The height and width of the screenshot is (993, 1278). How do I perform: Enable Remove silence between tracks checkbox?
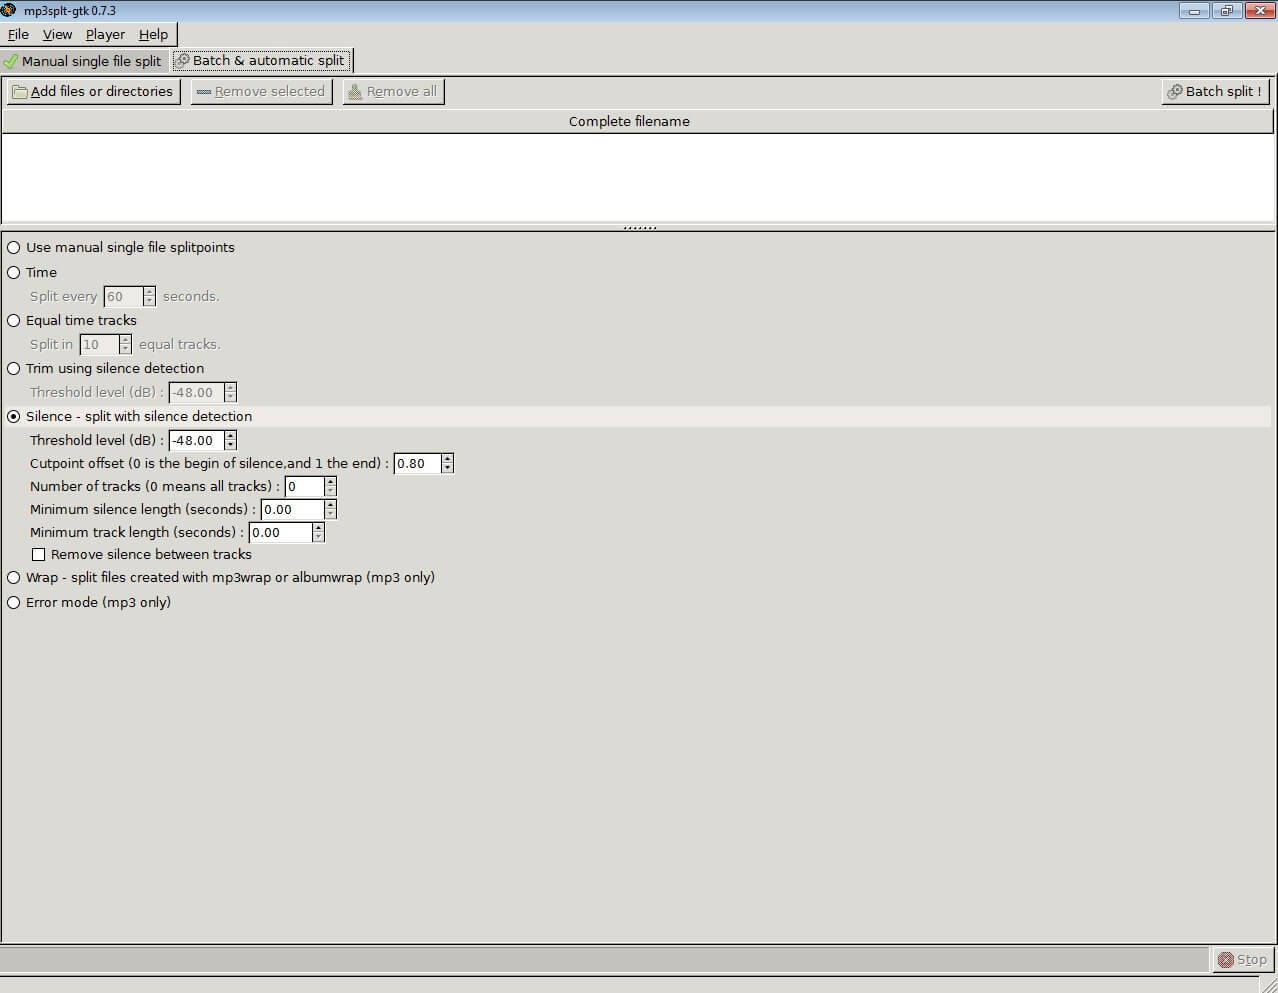pos(142,554)
